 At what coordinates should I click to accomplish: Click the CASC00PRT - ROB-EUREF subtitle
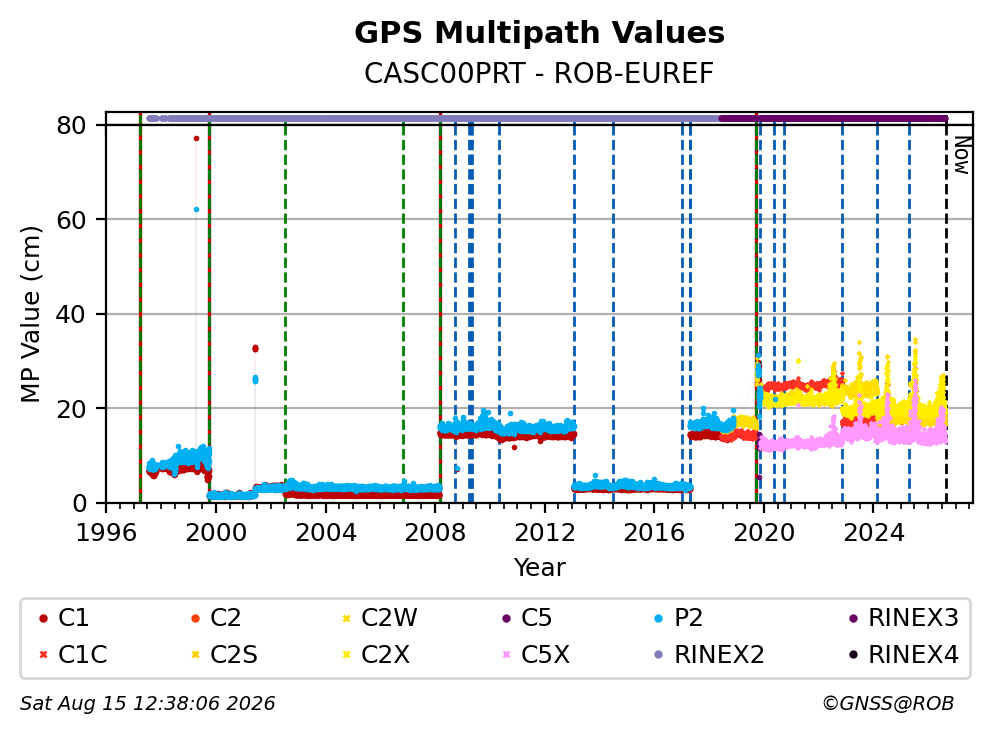click(x=539, y=73)
